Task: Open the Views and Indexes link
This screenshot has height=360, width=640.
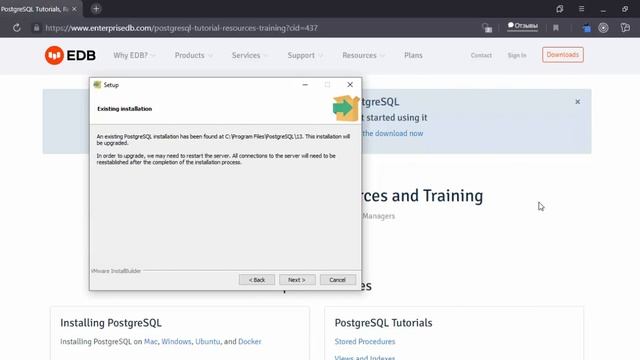Action: pyautogui.click(x=365, y=357)
